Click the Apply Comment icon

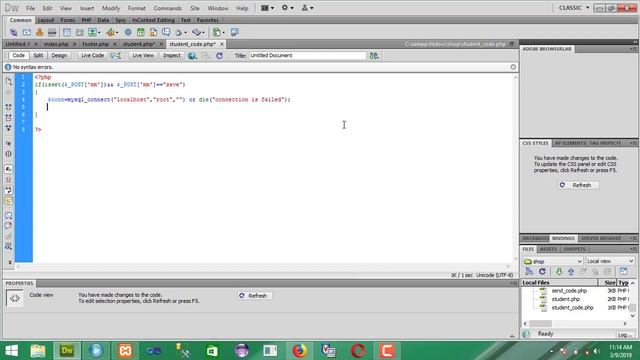coord(9,215)
